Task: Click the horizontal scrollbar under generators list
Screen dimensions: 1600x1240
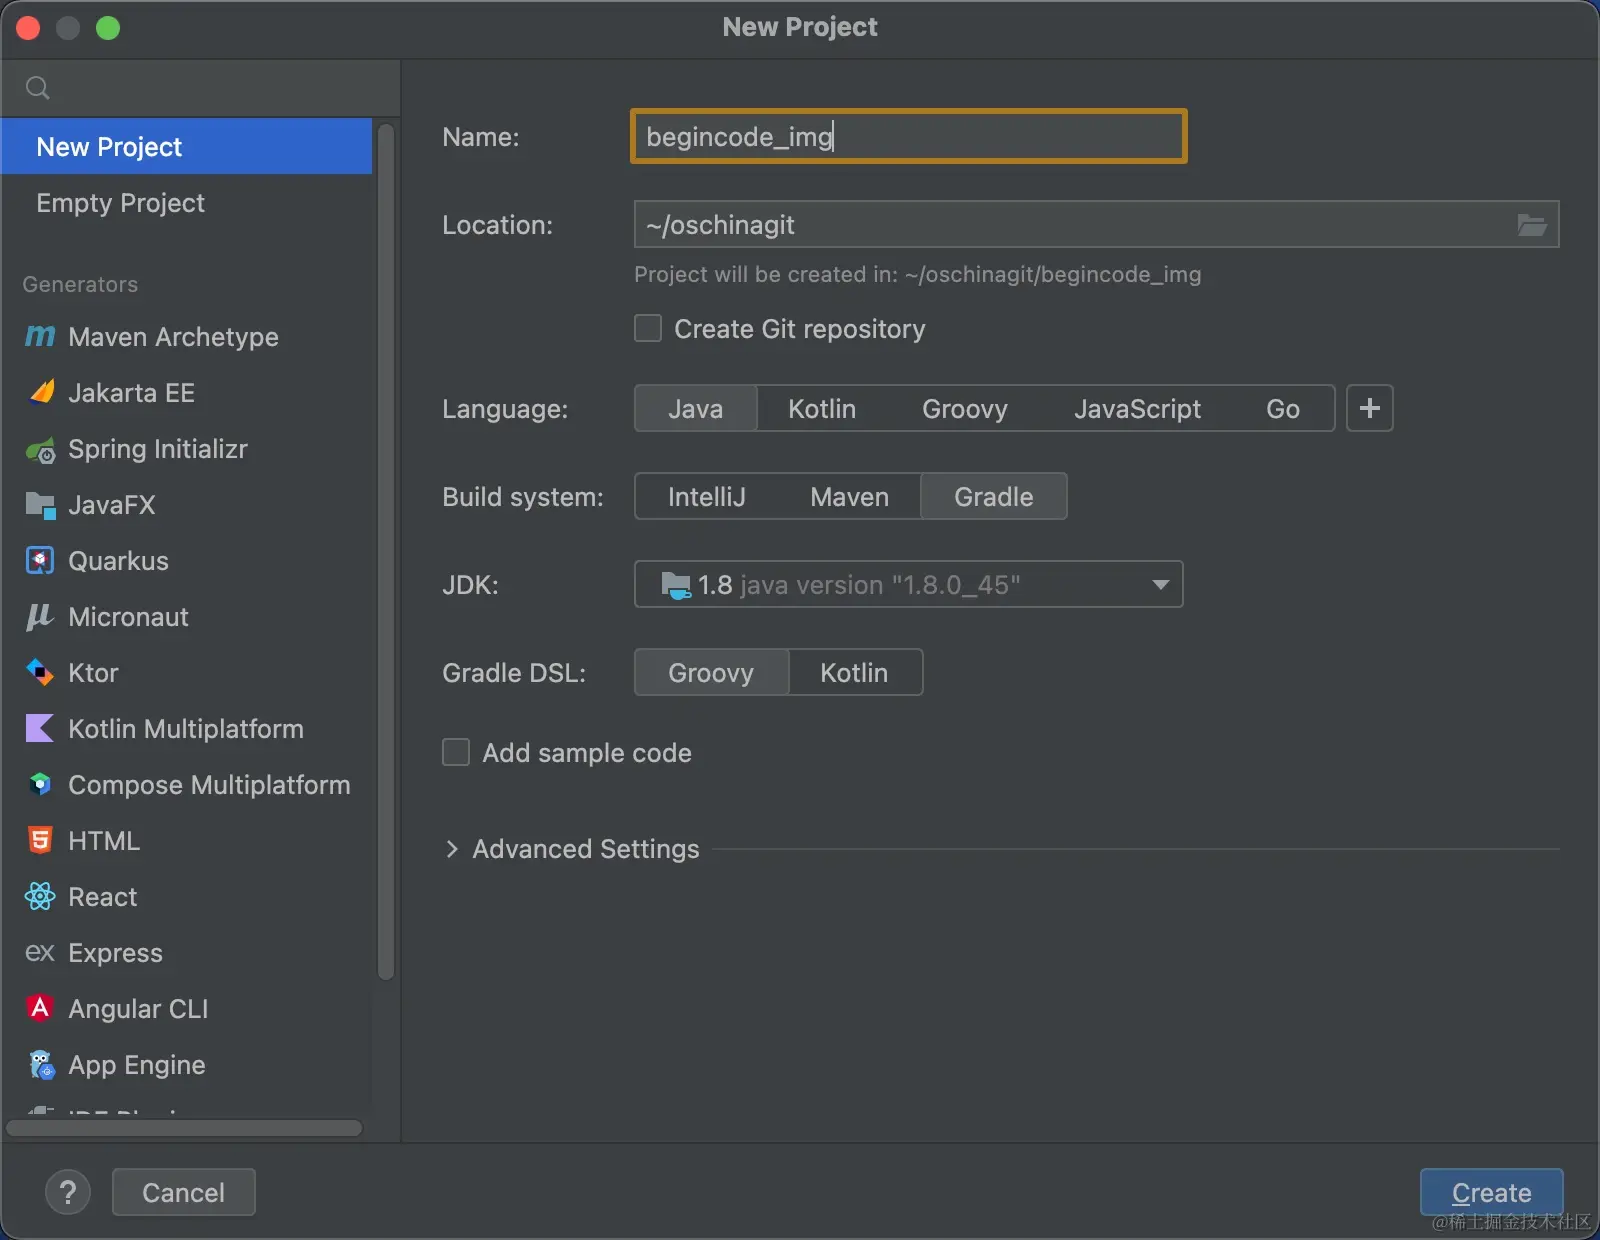Action: tap(184, 1128)
